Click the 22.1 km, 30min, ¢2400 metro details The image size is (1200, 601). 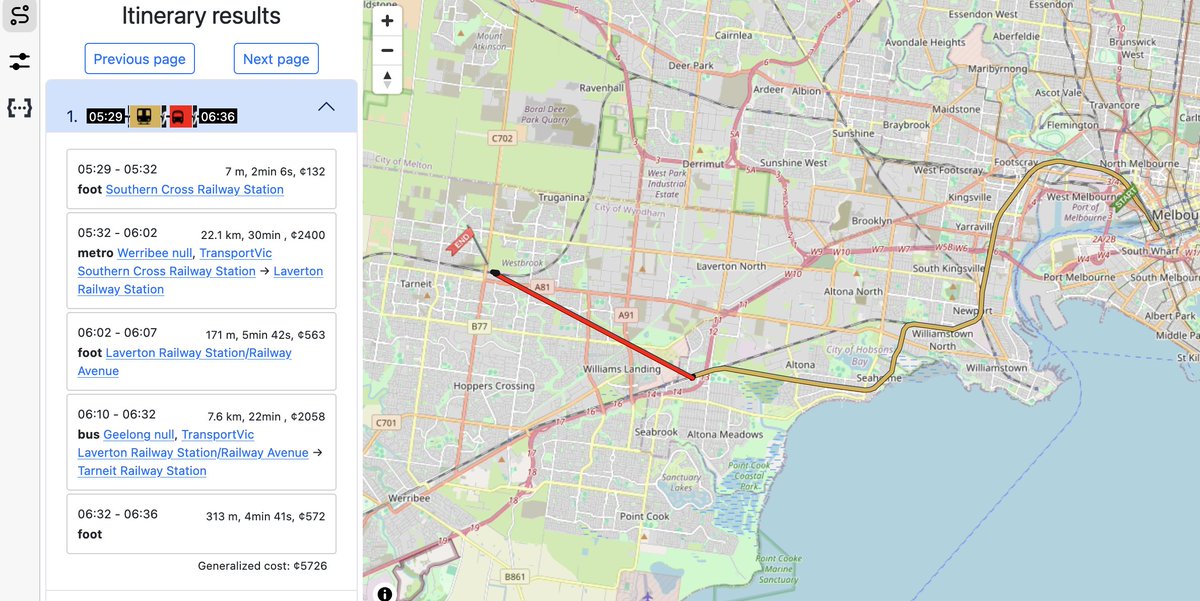(x=263, y=235)
